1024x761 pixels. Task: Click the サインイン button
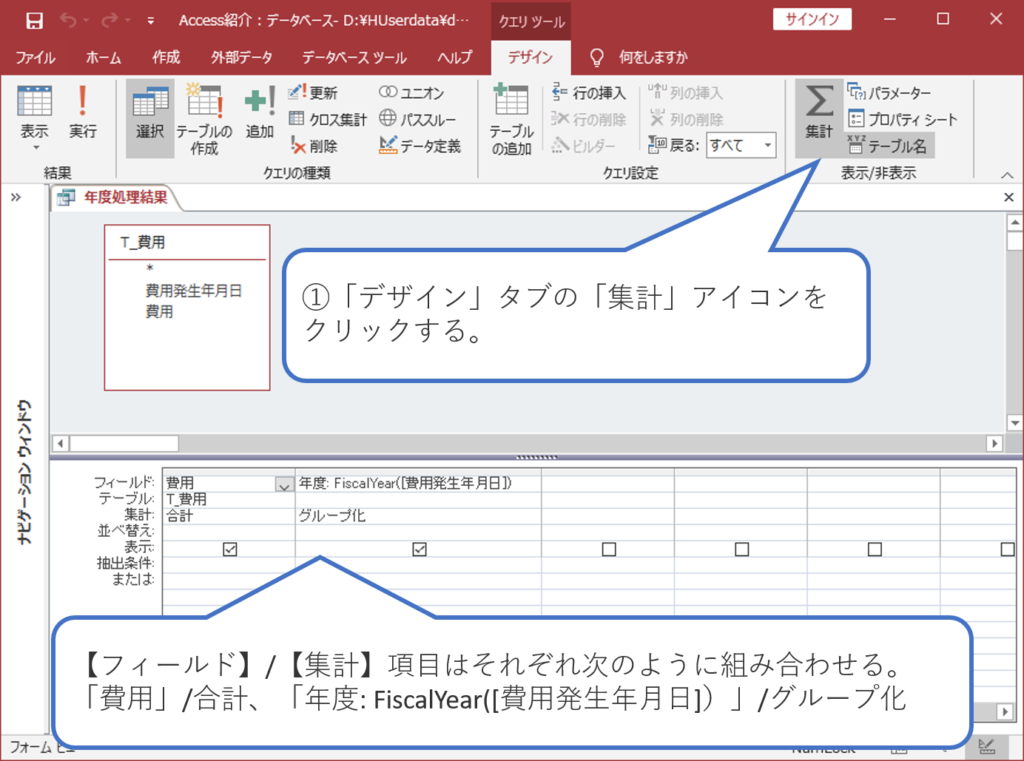coord(812,19)
